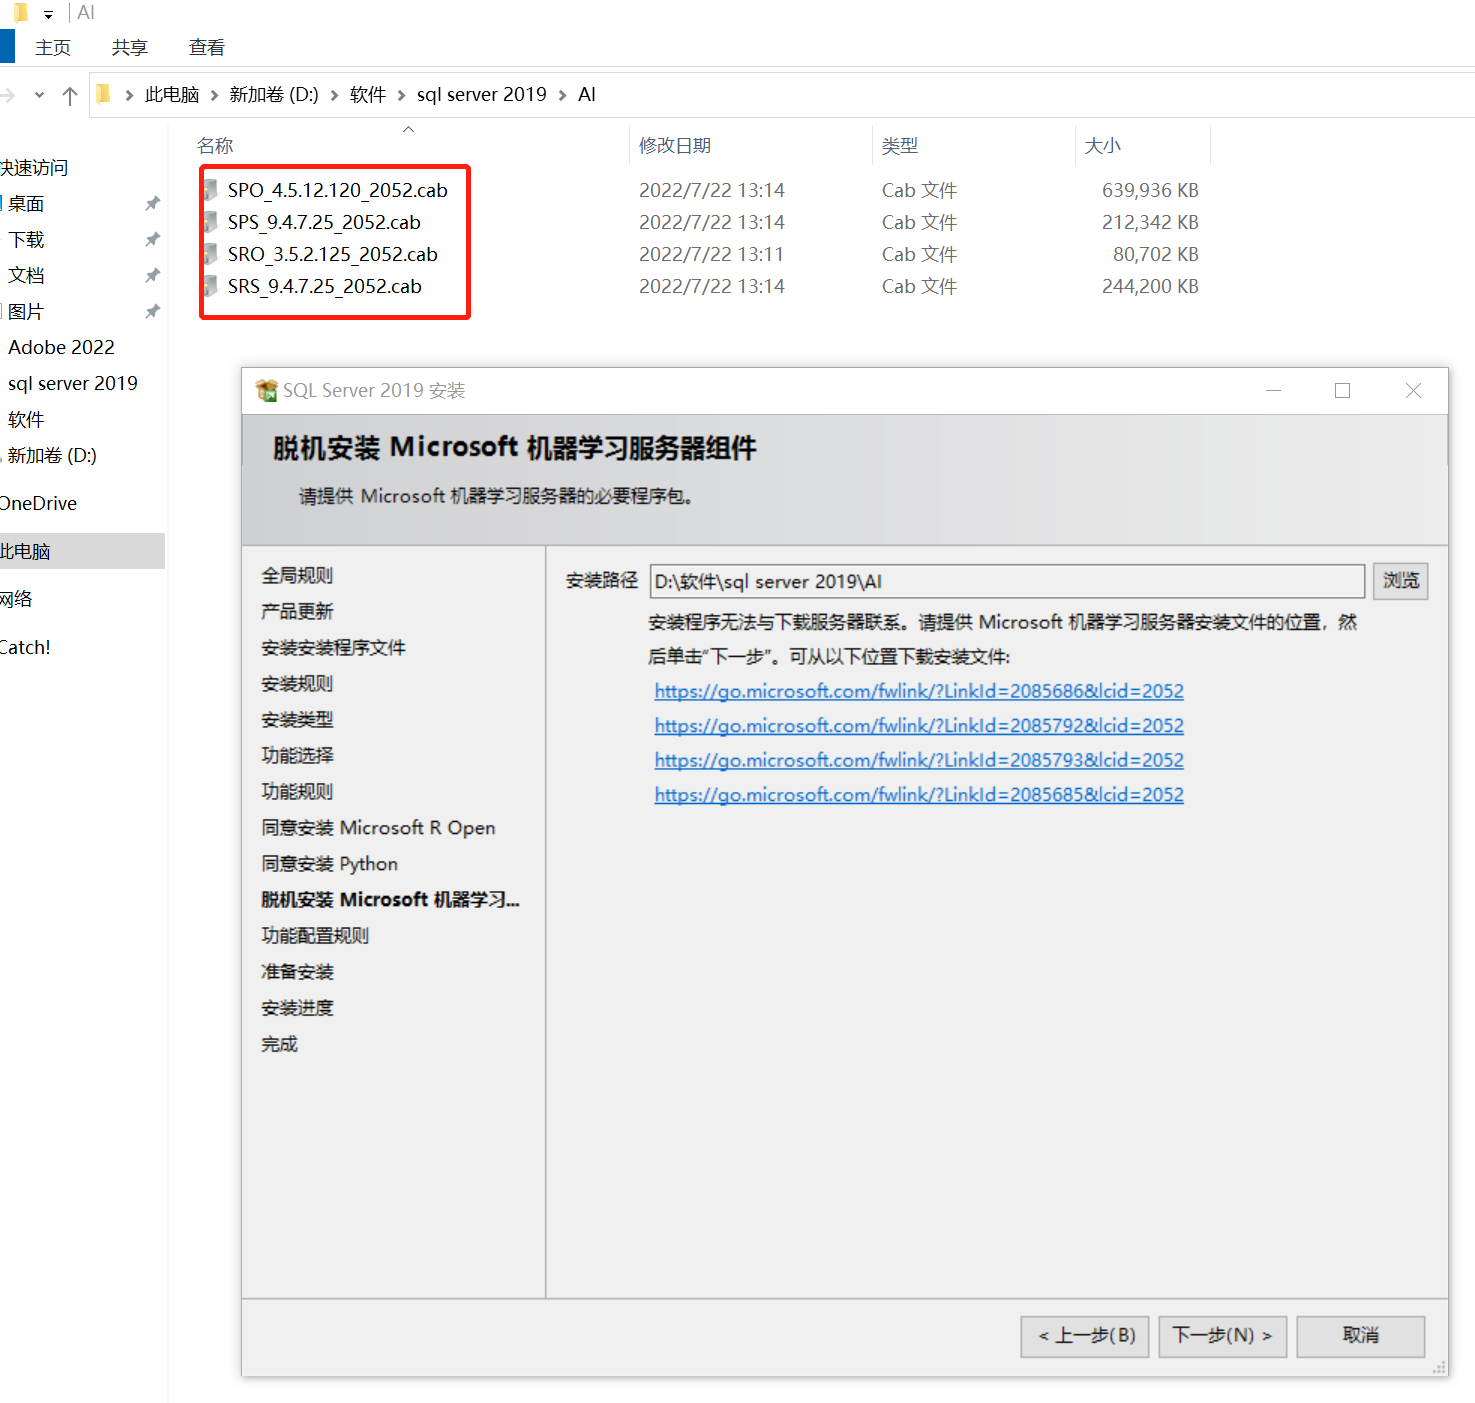This screenshot has height=1403, width=1475.
Task: Select the SRO_3.5.2.125_2052.cab file name
Action: pyautogui.click(x=333, y=255)
